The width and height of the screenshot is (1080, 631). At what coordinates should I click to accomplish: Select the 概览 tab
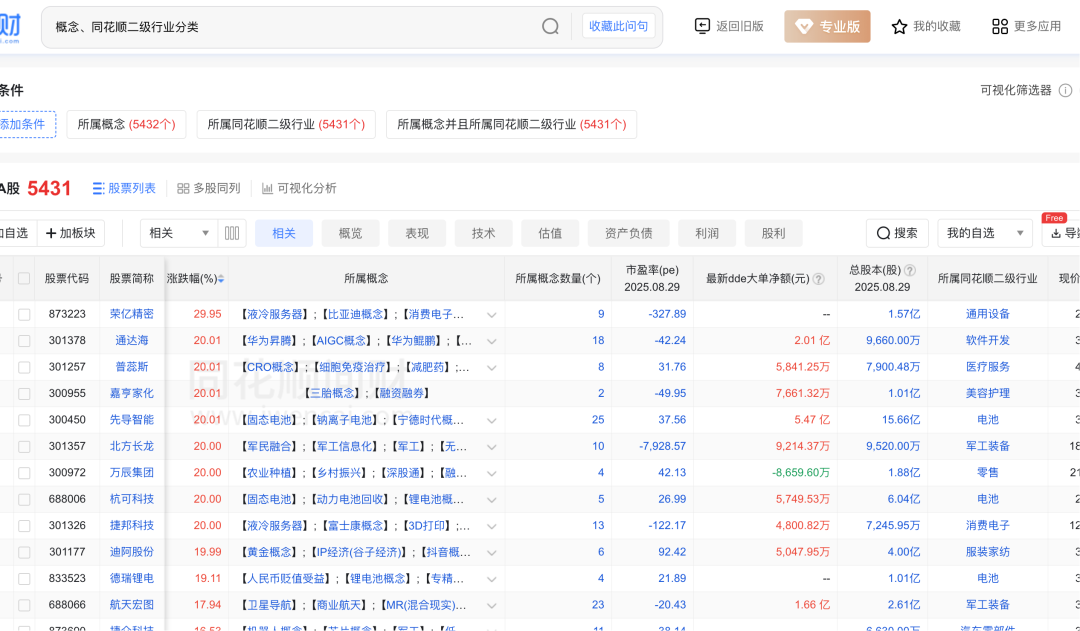[351, 234]
